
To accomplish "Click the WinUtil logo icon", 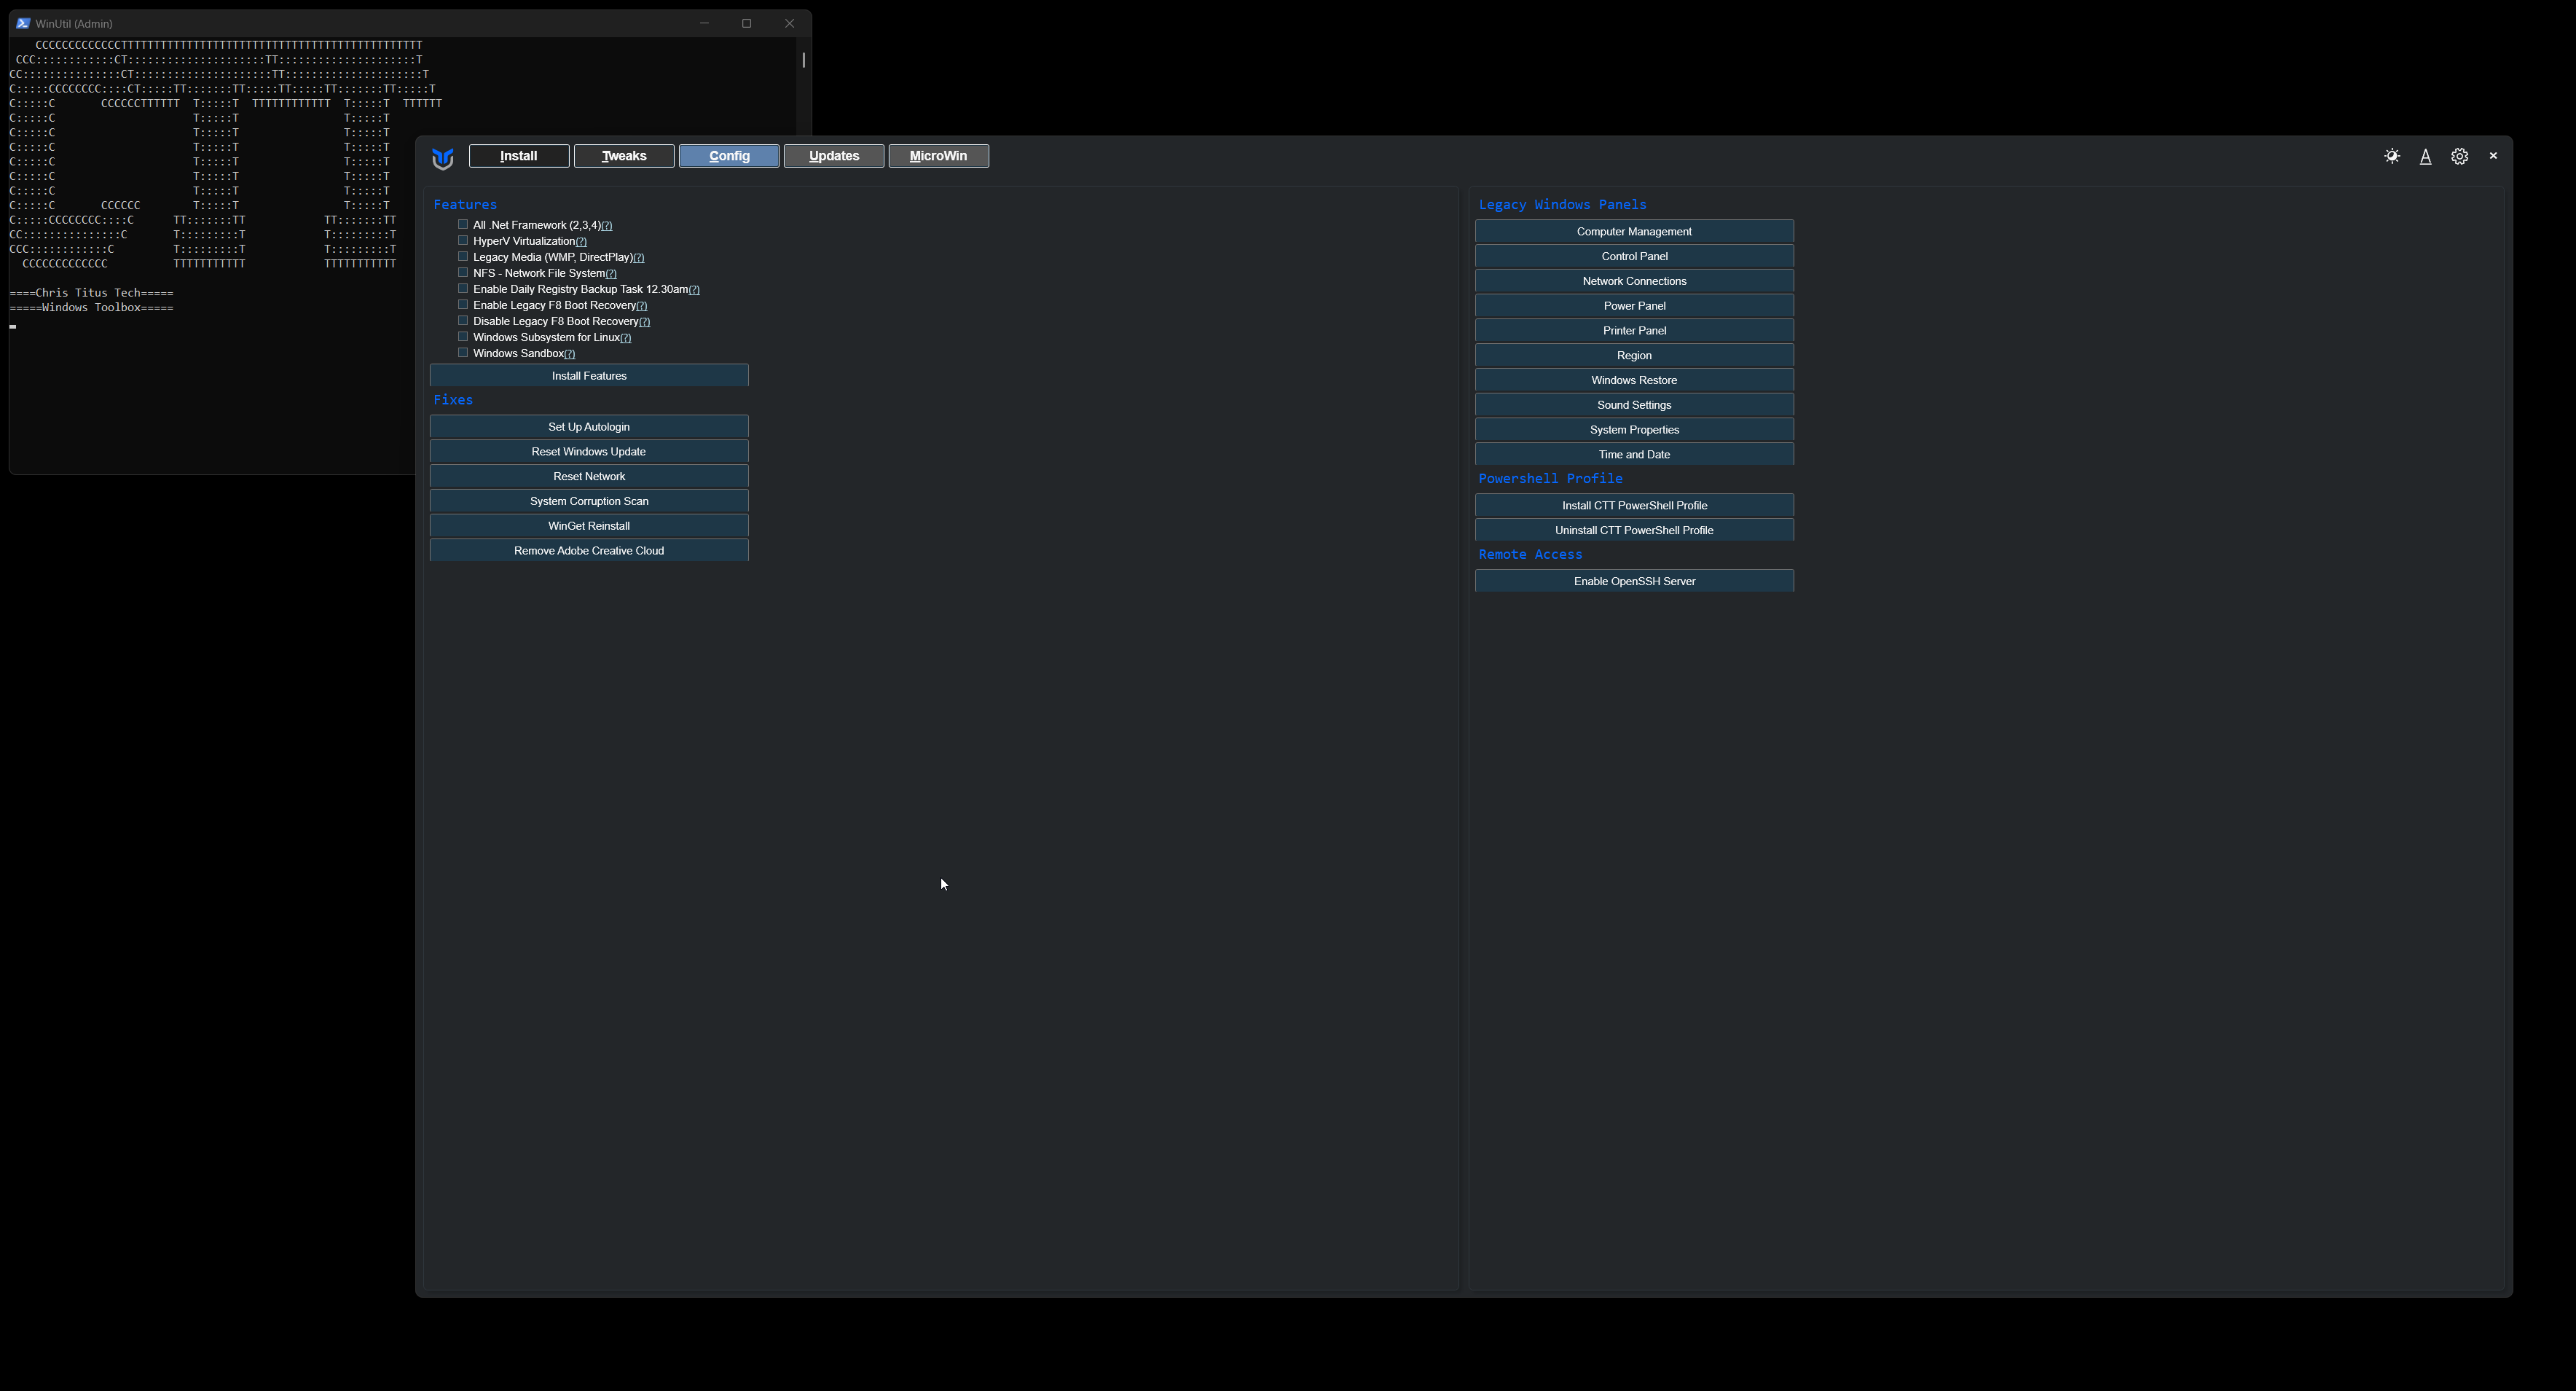I will click(443, 158).
